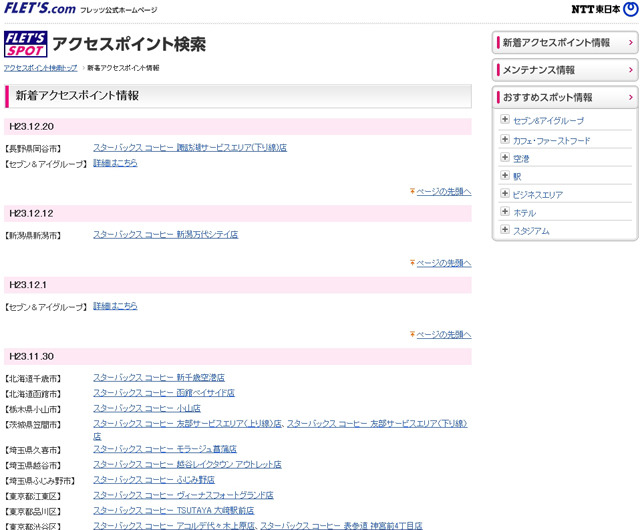Viewport: 640px width, 530px height.
Task: Expand the 空港 plus icon
Action: tap(505, 157)
